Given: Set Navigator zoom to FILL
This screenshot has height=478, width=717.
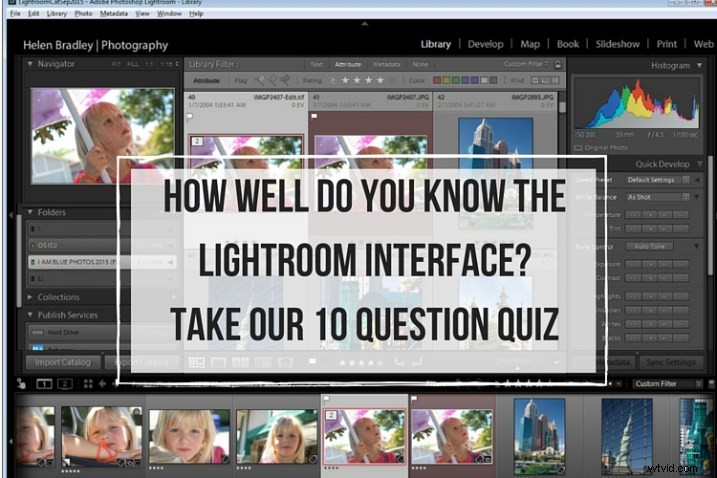Looking at the screenshot, I should point(133,64).
